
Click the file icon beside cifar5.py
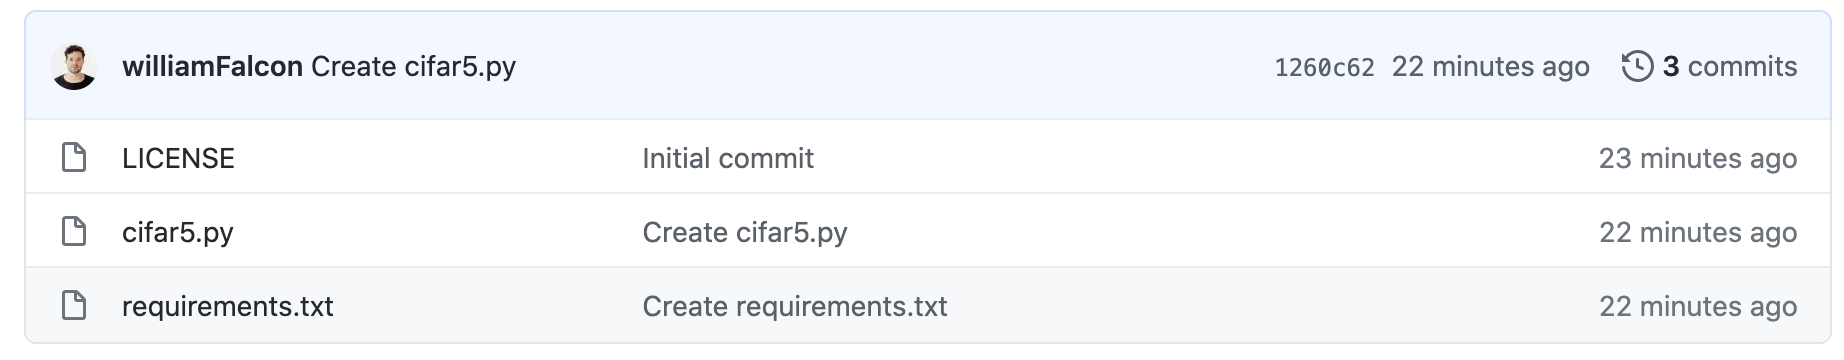coord(74,232)
